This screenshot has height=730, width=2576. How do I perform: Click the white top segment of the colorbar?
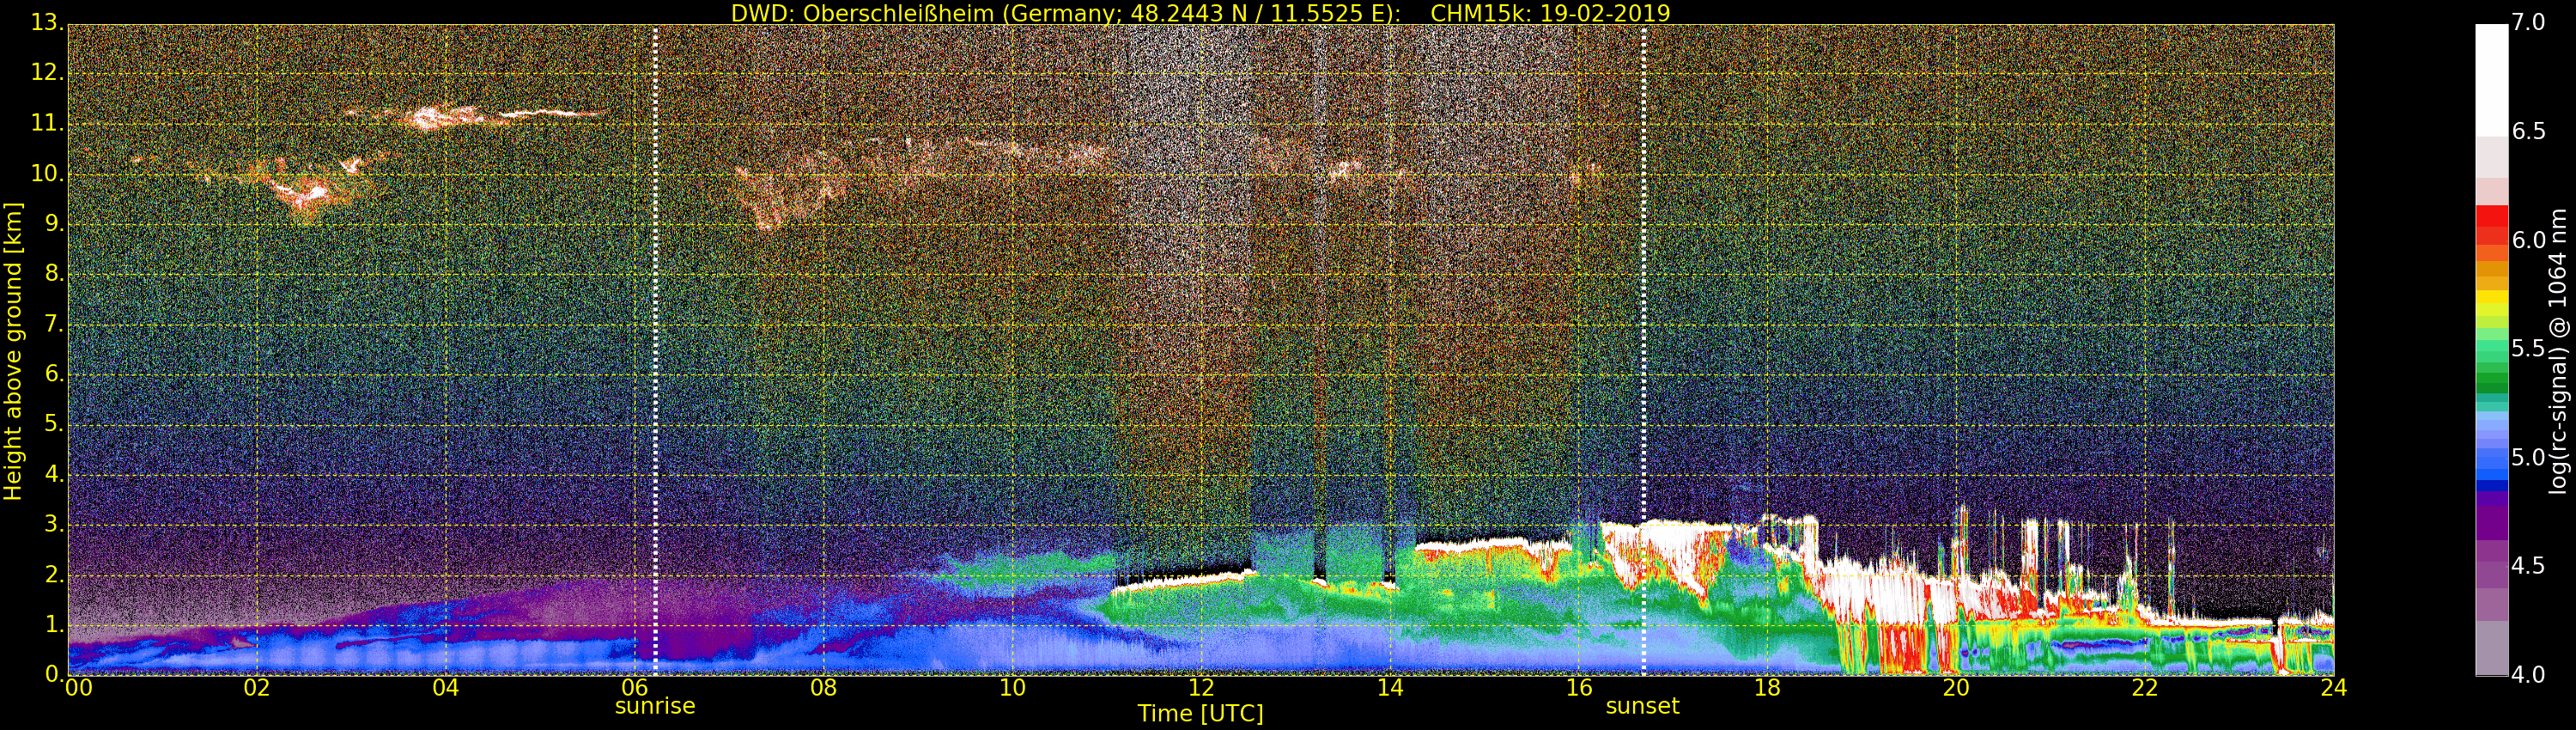click(2491, 80)
